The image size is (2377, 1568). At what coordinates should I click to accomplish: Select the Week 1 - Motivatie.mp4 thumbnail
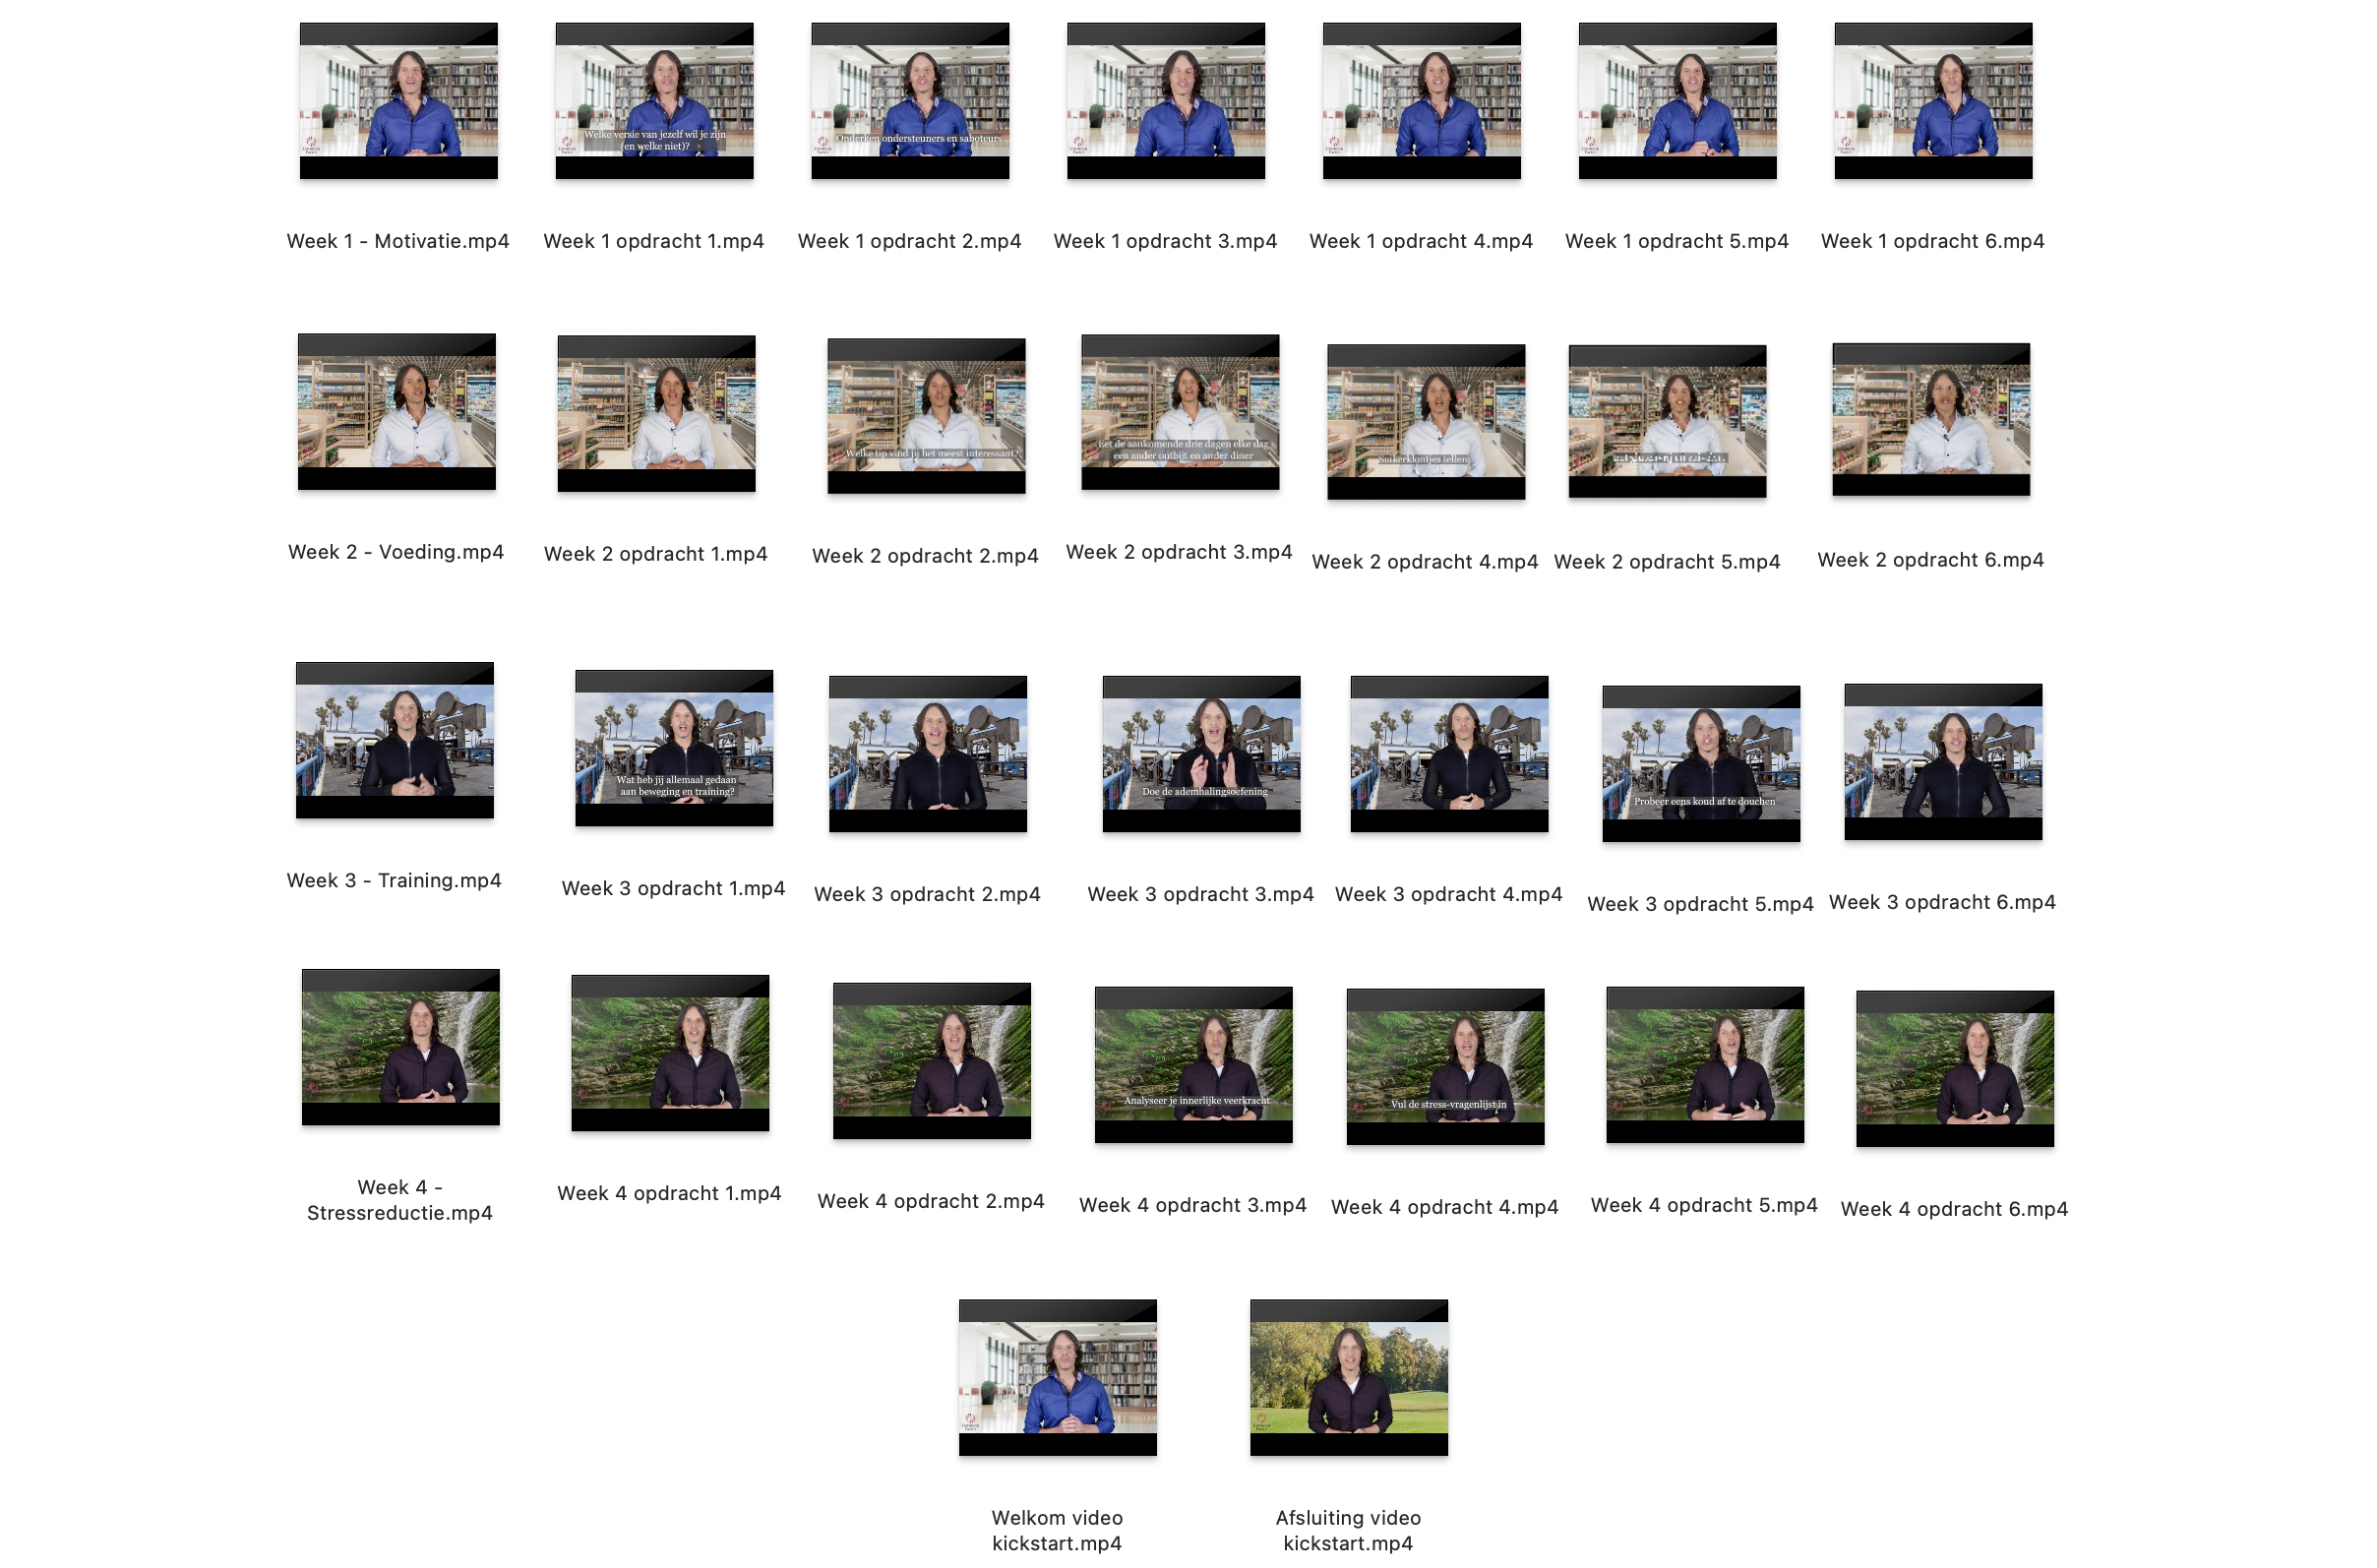click(398, 101)
